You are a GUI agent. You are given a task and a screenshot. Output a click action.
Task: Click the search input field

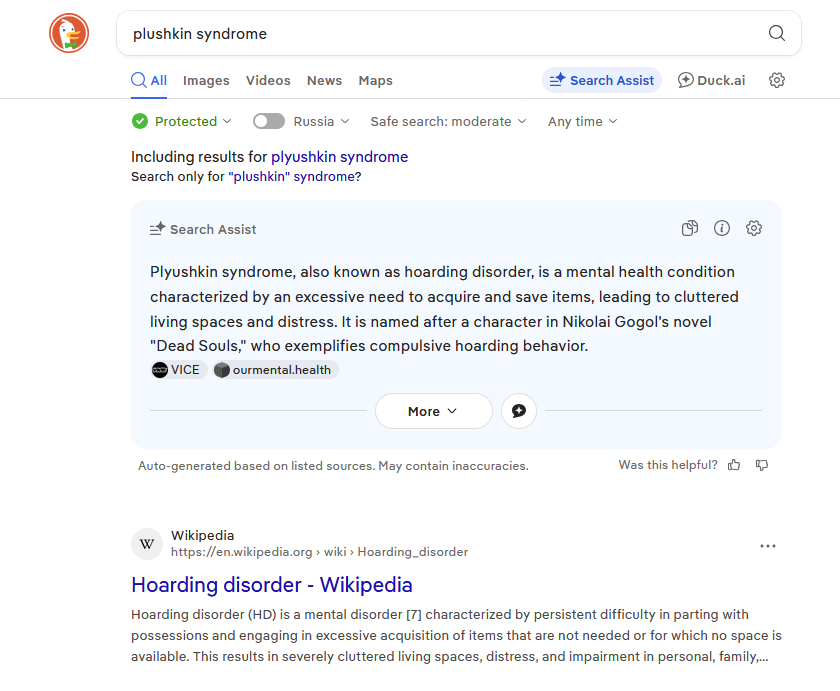[440, 34]
